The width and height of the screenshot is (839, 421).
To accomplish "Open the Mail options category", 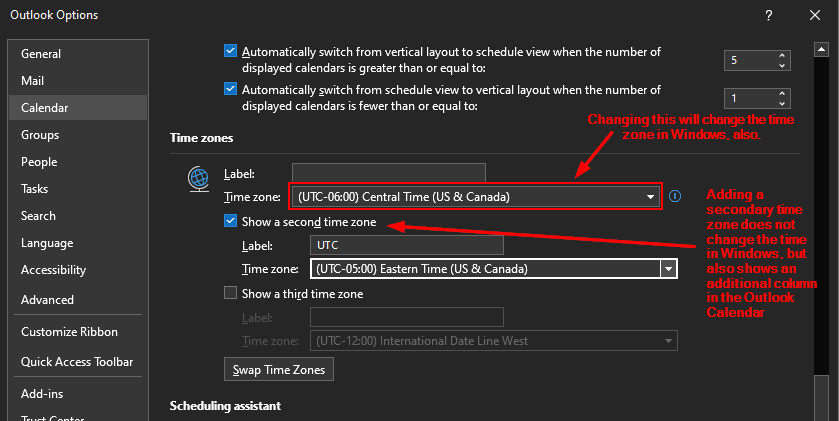I will coord(32,80).
